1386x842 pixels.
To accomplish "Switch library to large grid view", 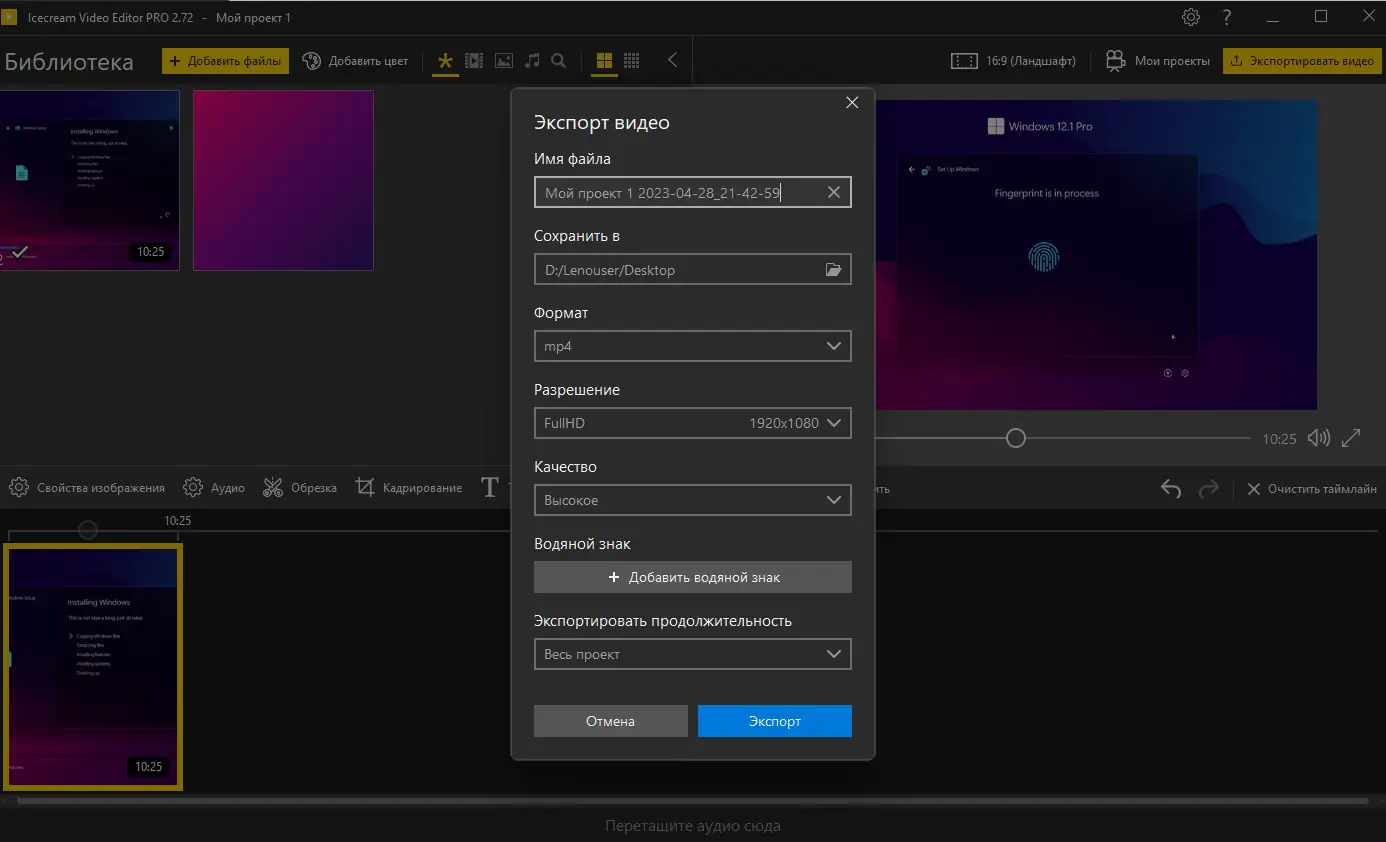I will click(604, 61).
